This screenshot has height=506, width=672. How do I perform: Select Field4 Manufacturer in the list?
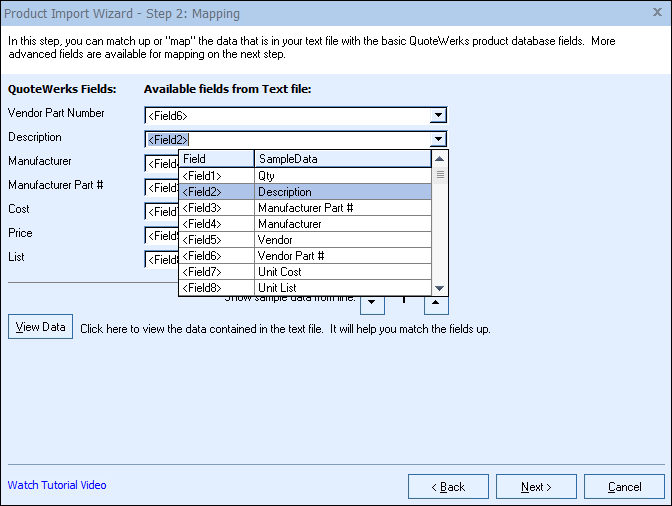pos(305,224)
